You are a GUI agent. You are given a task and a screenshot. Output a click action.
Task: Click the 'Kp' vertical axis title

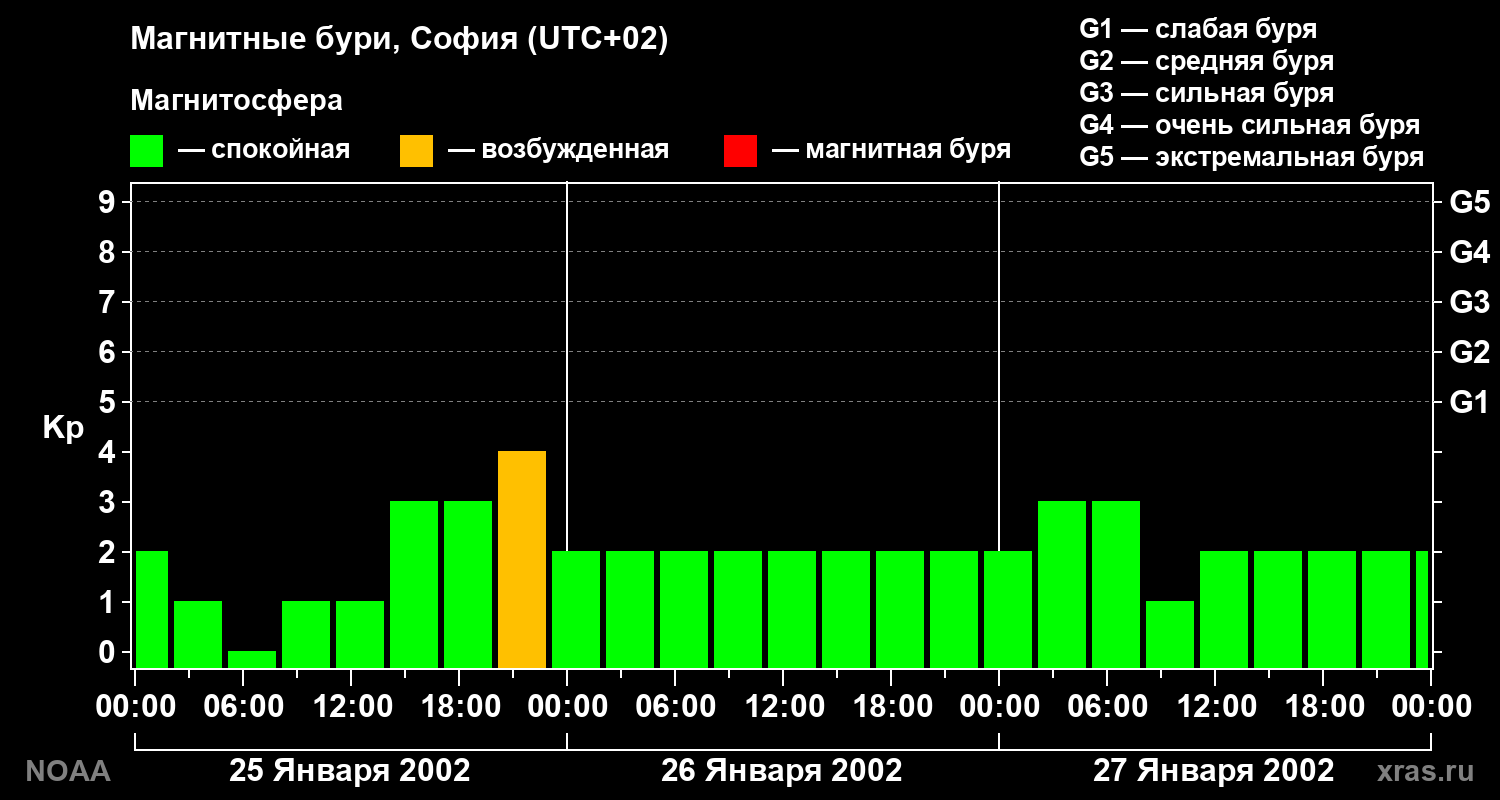63,428
